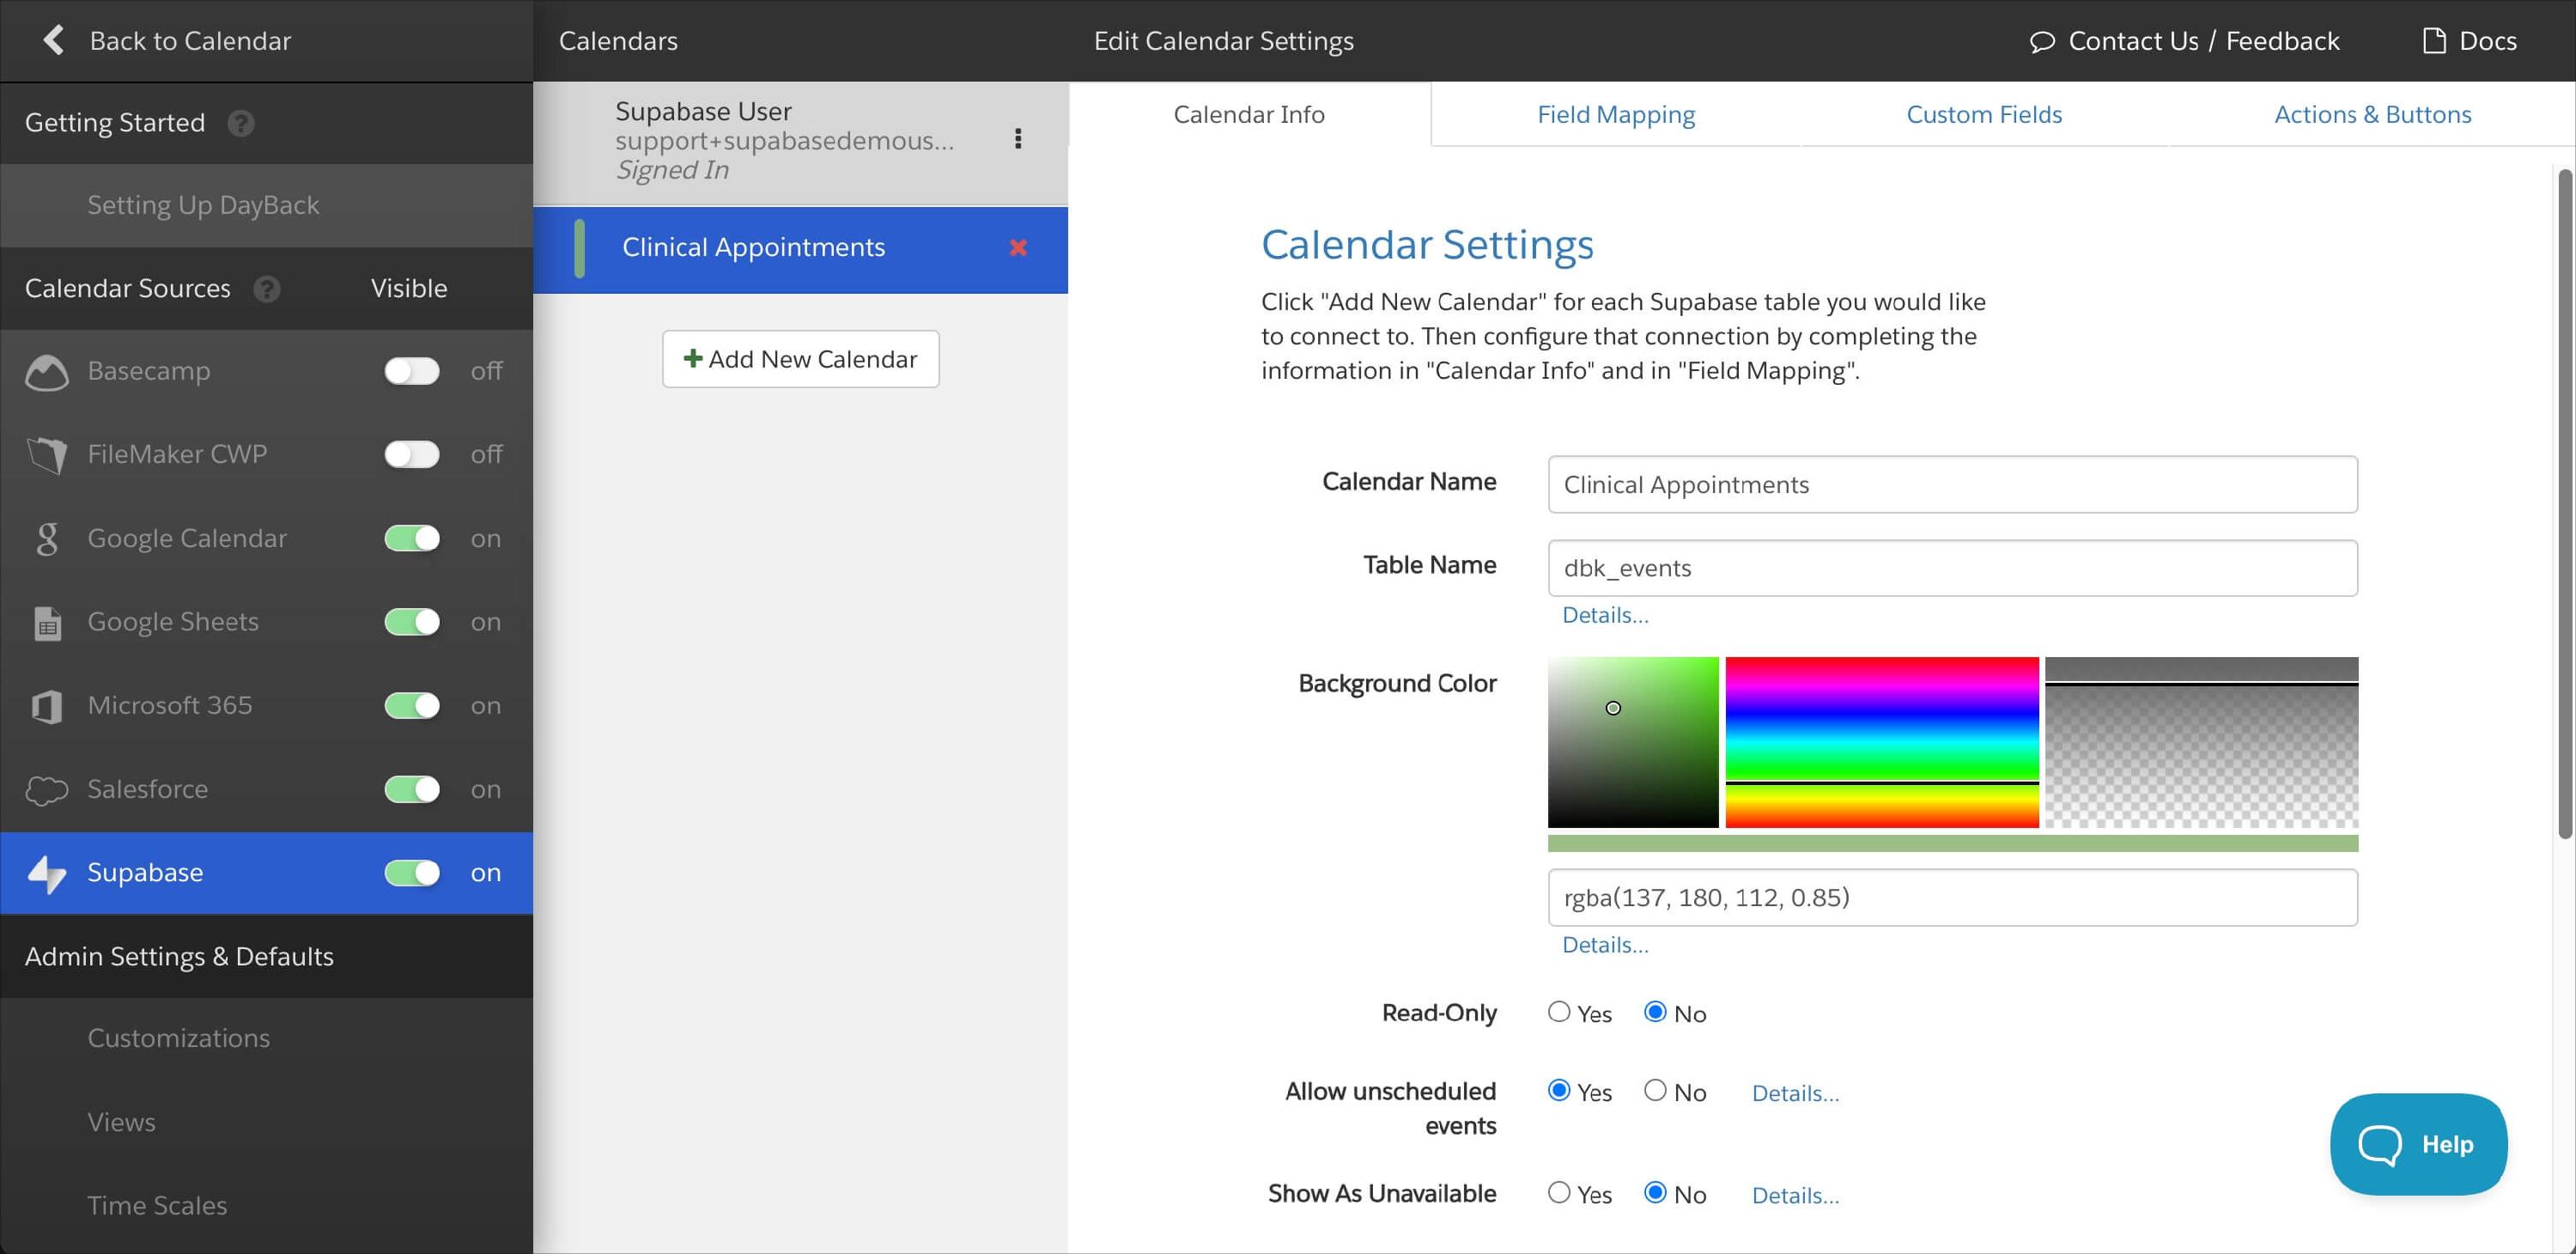This screenshot has width=2576, height=1254.
Task: Turn off Google Calendar visibility toggle
Action: [x=412, y=538]
